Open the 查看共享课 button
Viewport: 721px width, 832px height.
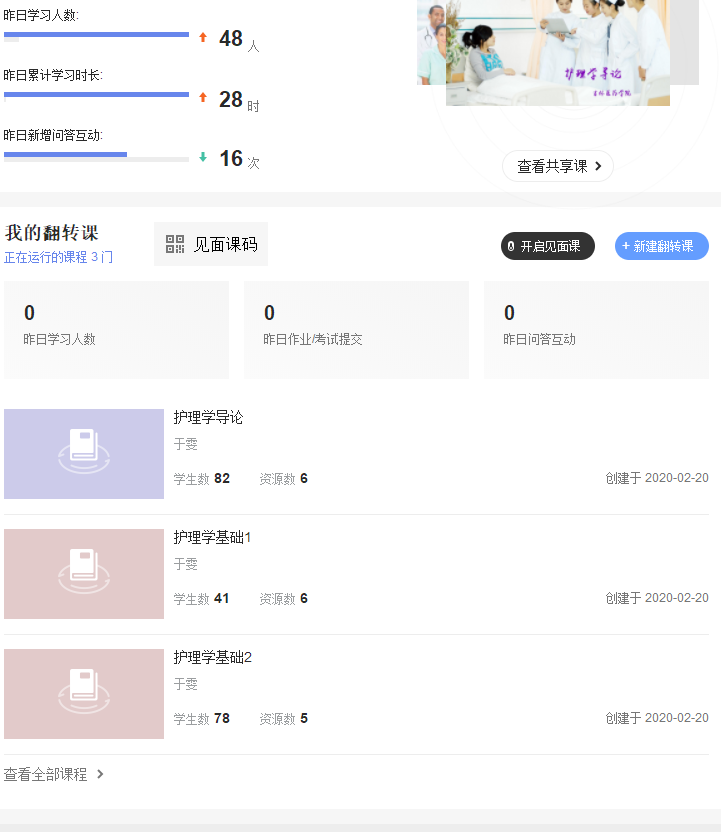(557, 166)
